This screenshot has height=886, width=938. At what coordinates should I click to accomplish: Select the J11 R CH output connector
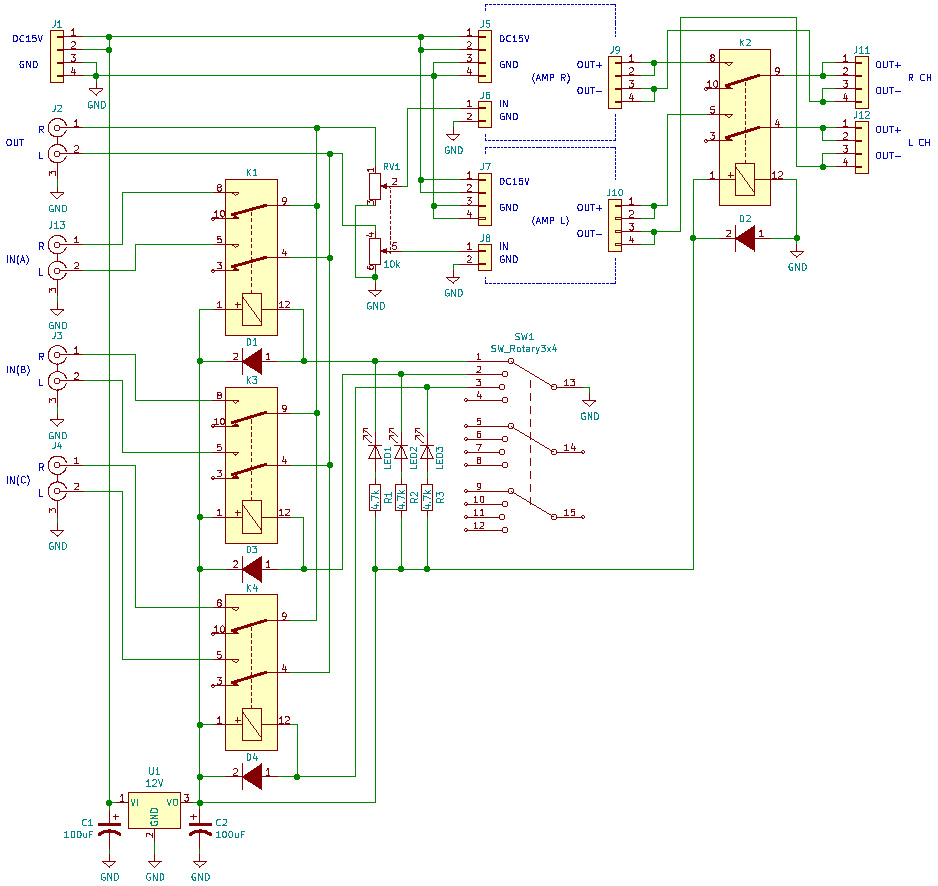[861, 78]
